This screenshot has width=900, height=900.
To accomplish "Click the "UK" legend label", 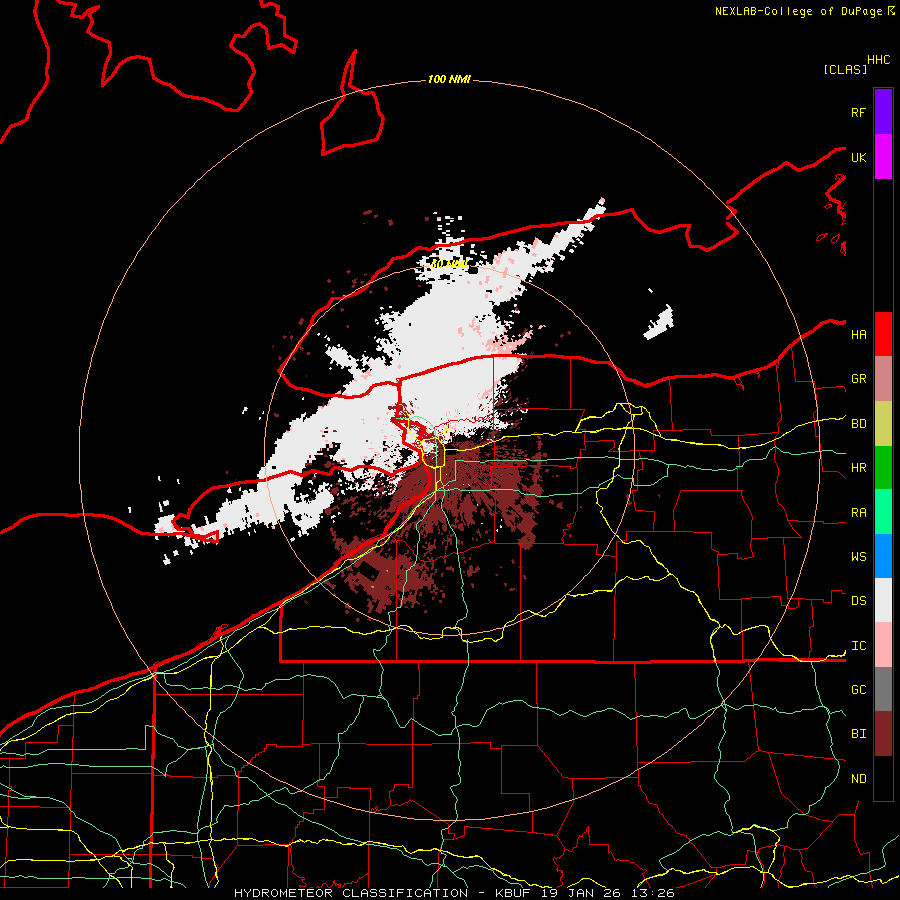I will click(858, 157).
